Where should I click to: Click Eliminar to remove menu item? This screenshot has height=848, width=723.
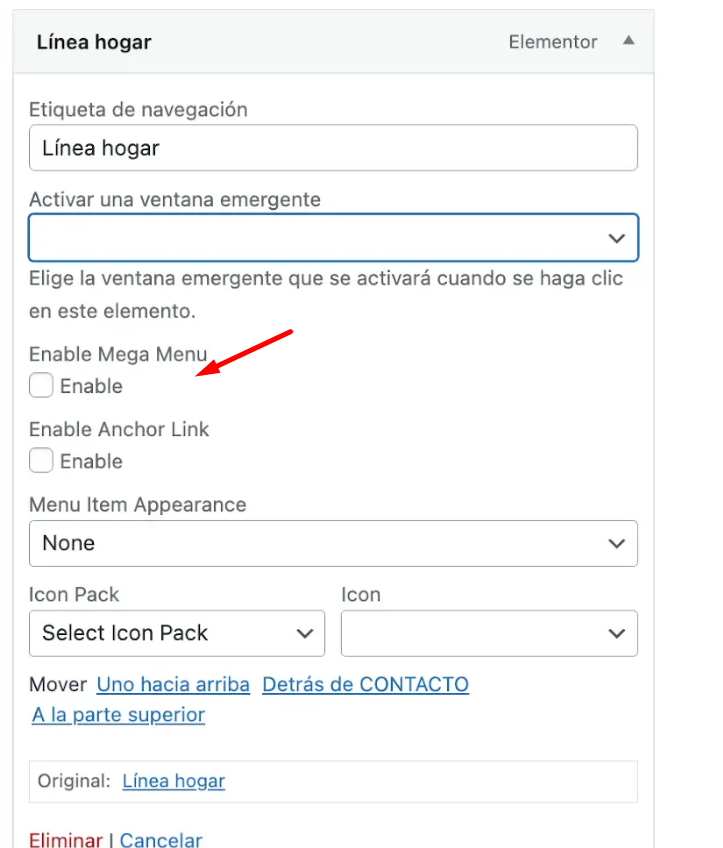[x=65, y=840]
